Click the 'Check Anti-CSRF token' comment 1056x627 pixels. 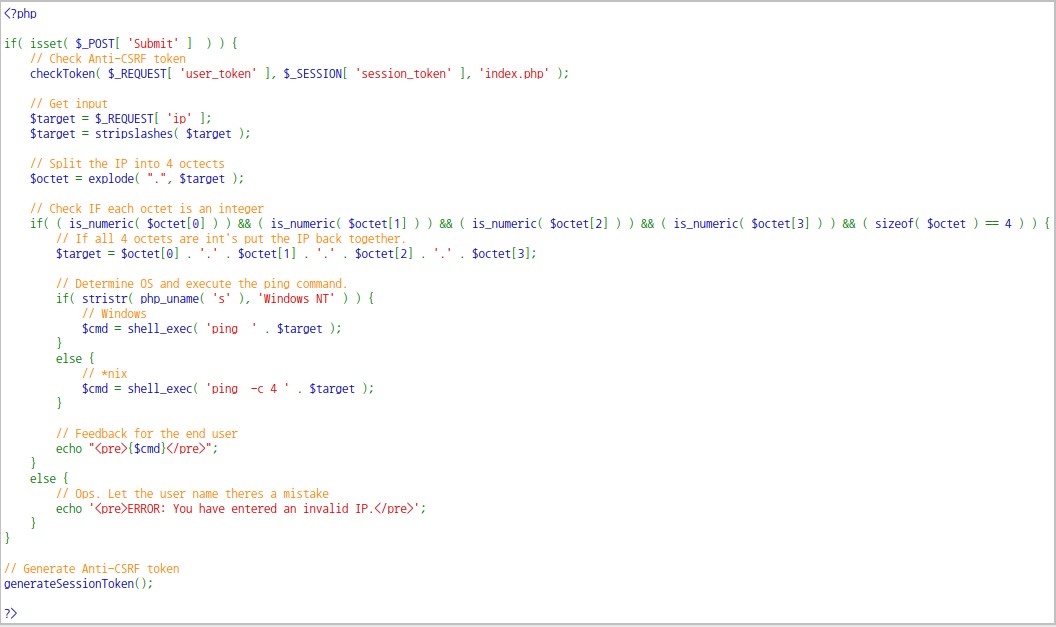108,59
